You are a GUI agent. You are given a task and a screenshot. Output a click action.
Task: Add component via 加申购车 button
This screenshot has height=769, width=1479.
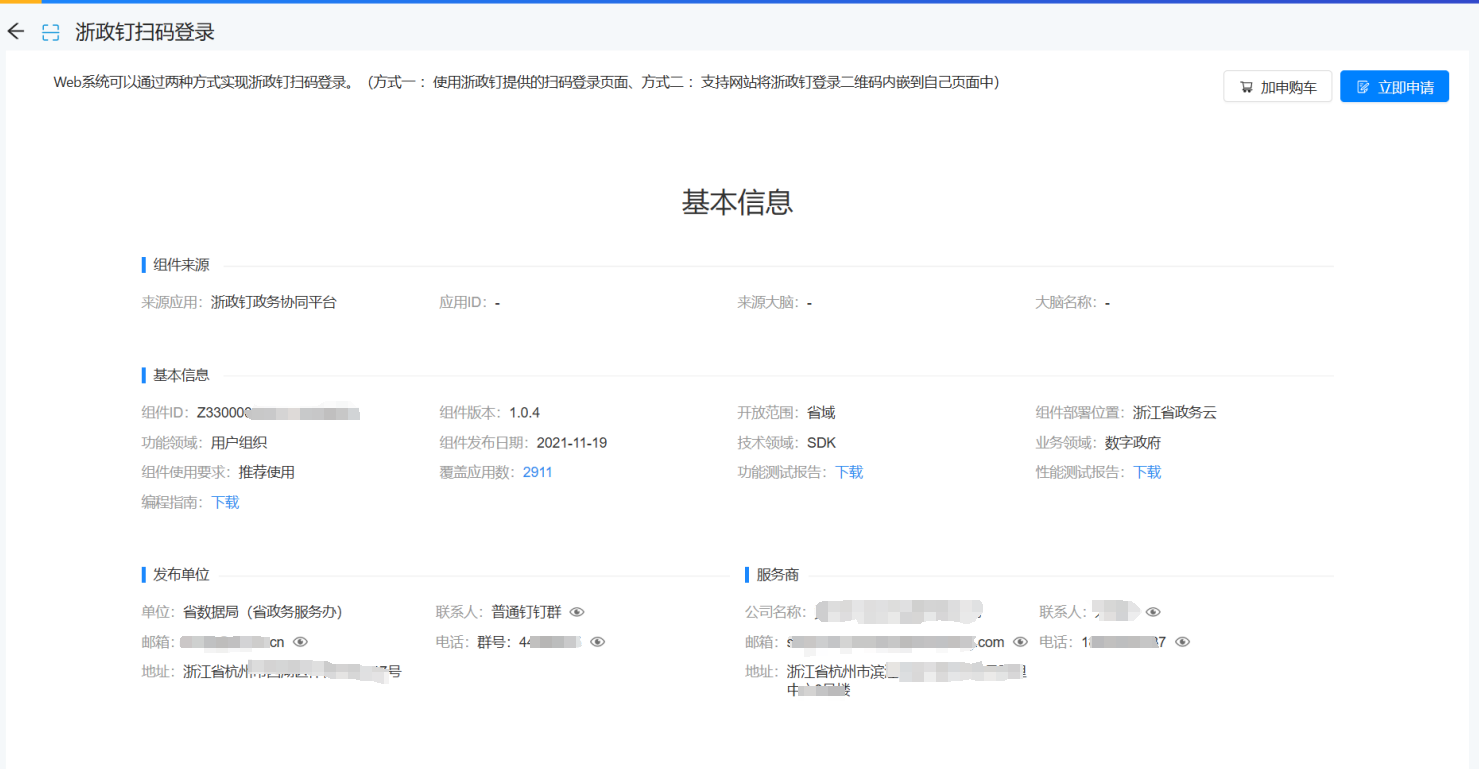click(x=1277, y=87)
